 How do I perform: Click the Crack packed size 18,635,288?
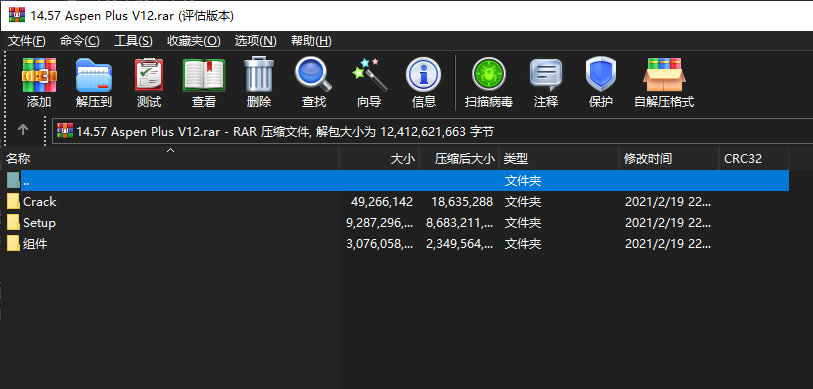coord(461,202)
